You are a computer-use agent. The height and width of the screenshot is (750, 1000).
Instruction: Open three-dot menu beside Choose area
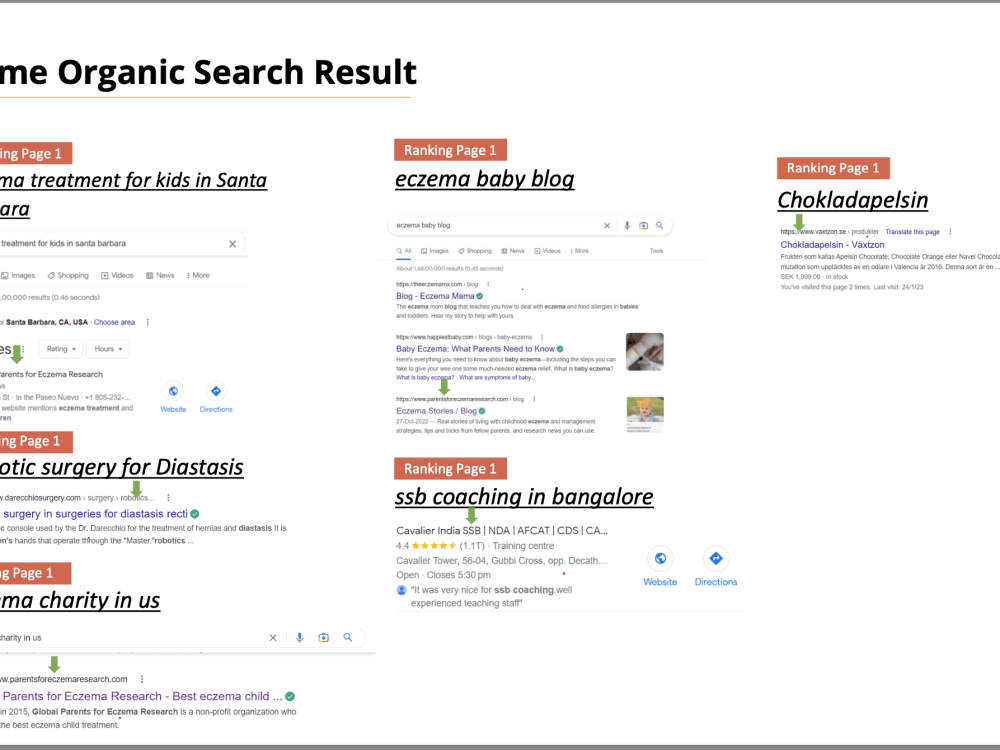pyautogui.click(x=148, y=322)
